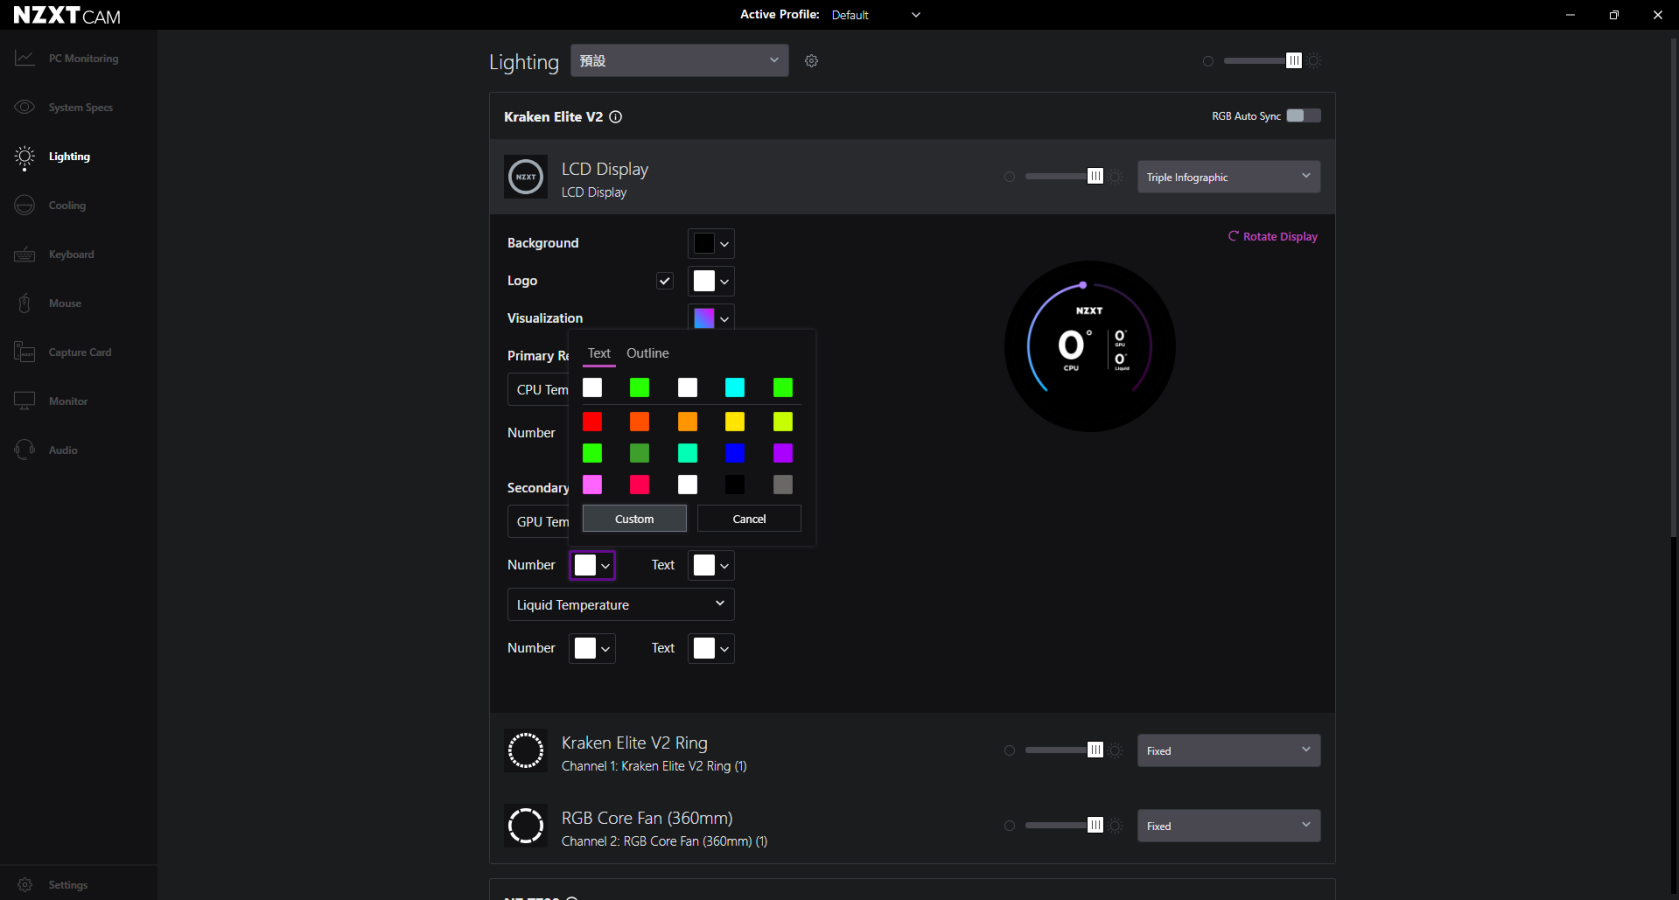Screen dimensions: 1679x900
Task: Click the Kraken Elite V2 info icon
Action: [x=616, y=117]
